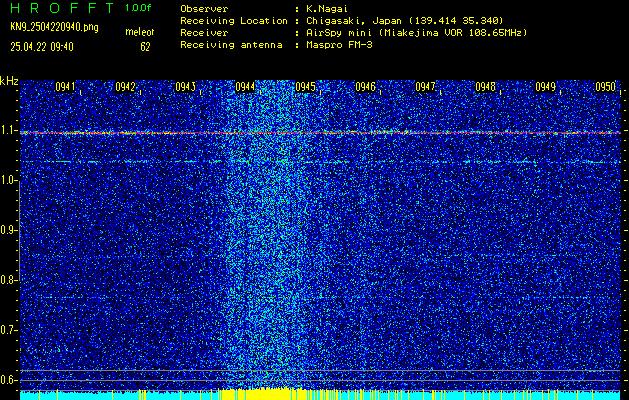
Task: Click the red carrier signal line
Action: (320, 132)
